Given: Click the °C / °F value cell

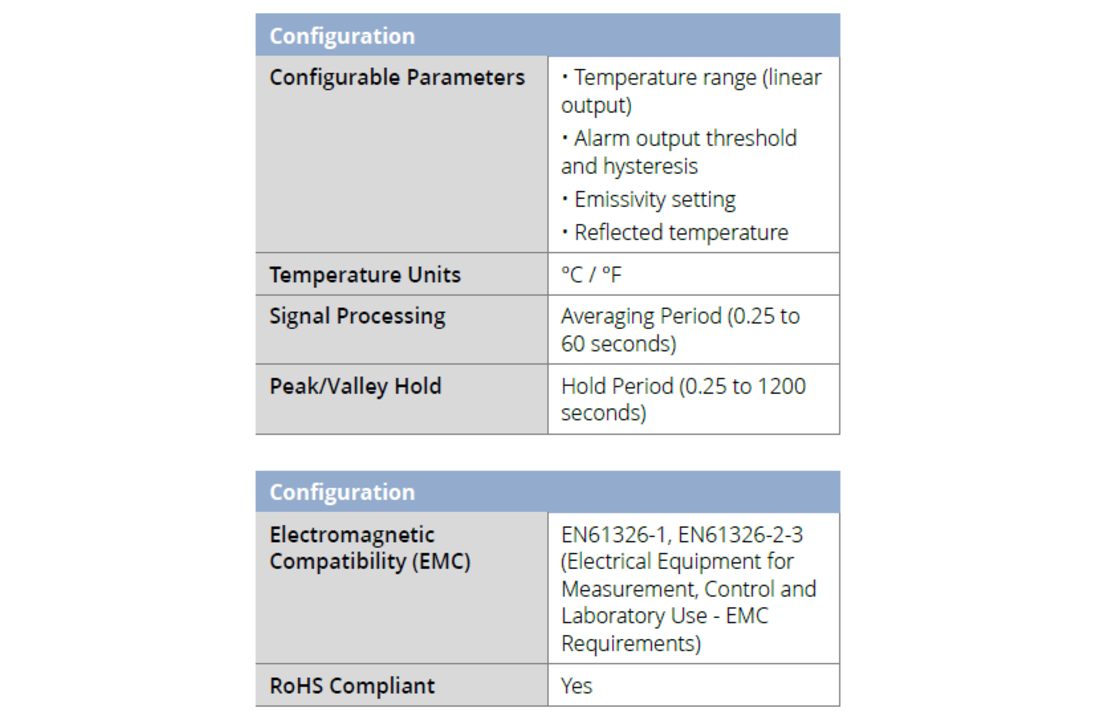Looking at the screenshot, I should (693, 274).
